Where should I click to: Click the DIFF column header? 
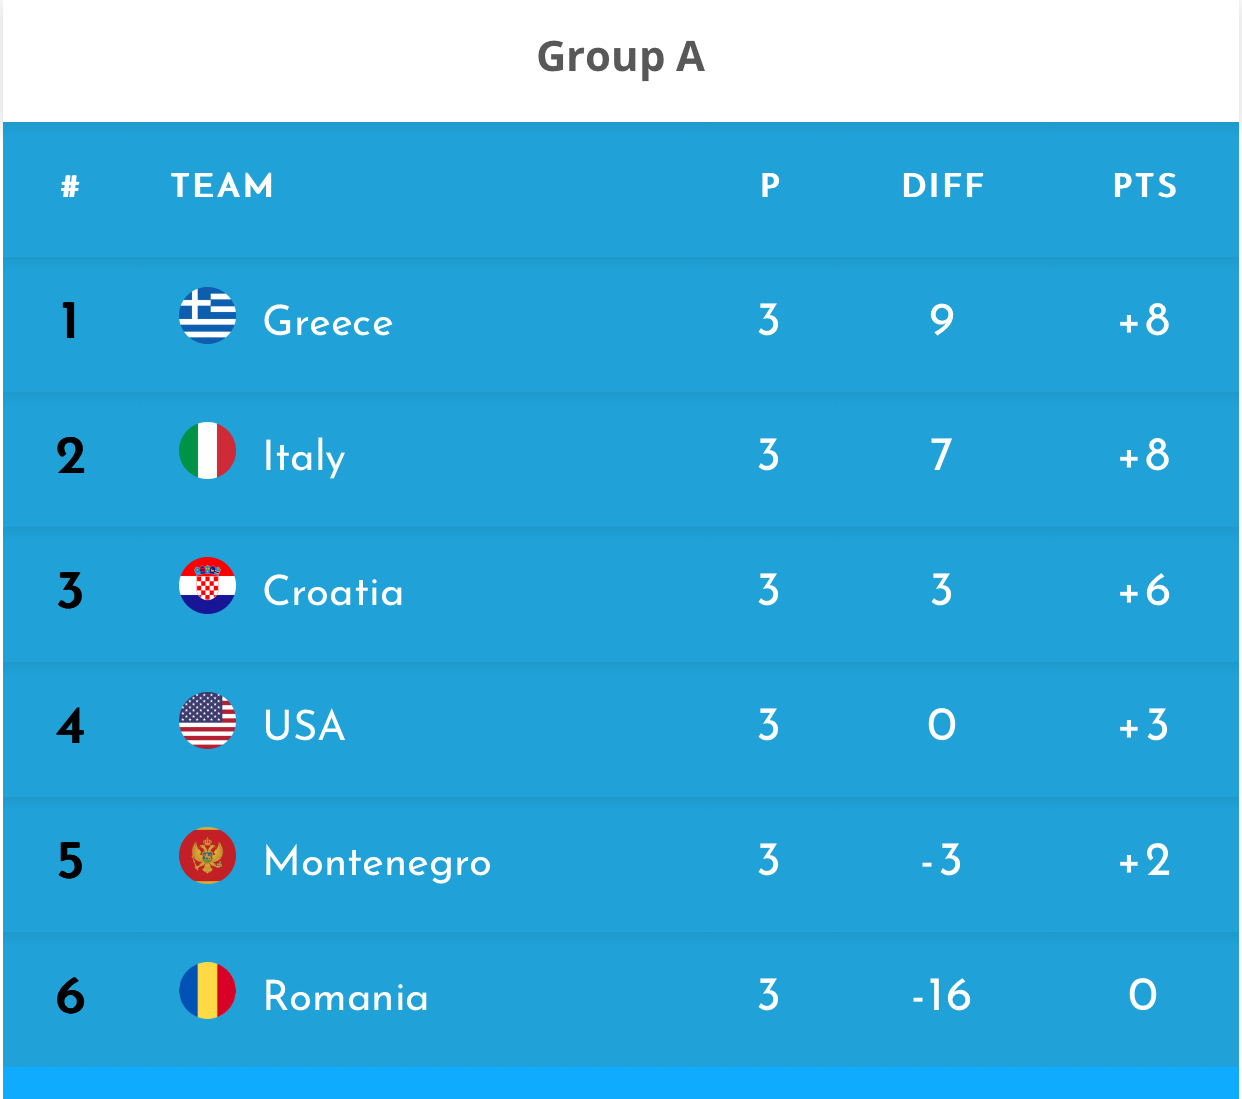[943, 186]
